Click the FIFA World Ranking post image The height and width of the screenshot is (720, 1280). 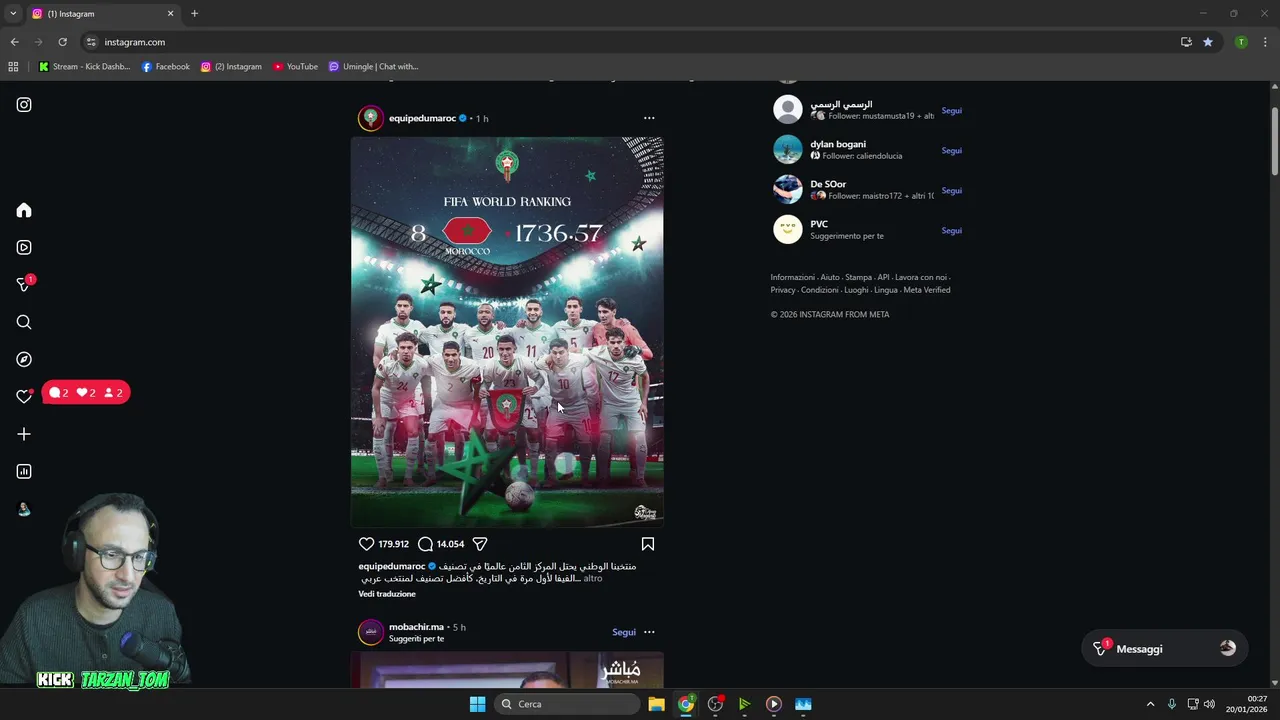507,332
